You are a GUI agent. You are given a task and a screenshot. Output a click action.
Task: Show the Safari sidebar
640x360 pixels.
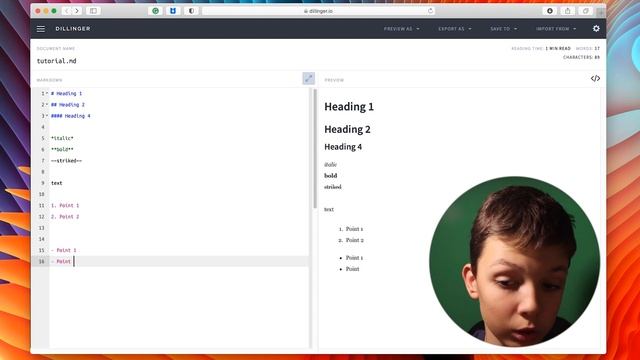93,11
